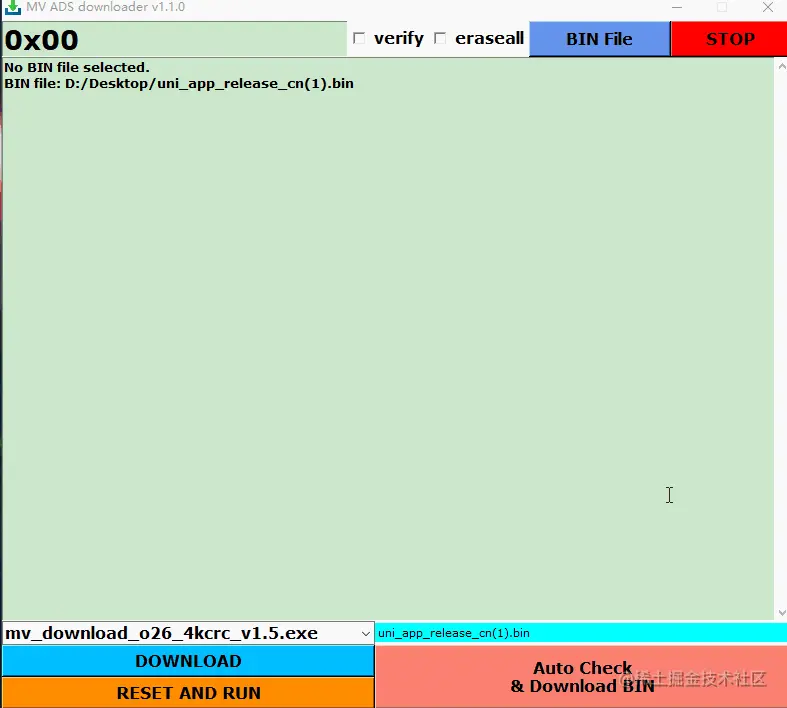The width and height of the screenshot is (787, 708).
Task: Click the cyan uni_app_release_cn(1).bin filename field
Action: pyautogui.click(x=581, y=633)
